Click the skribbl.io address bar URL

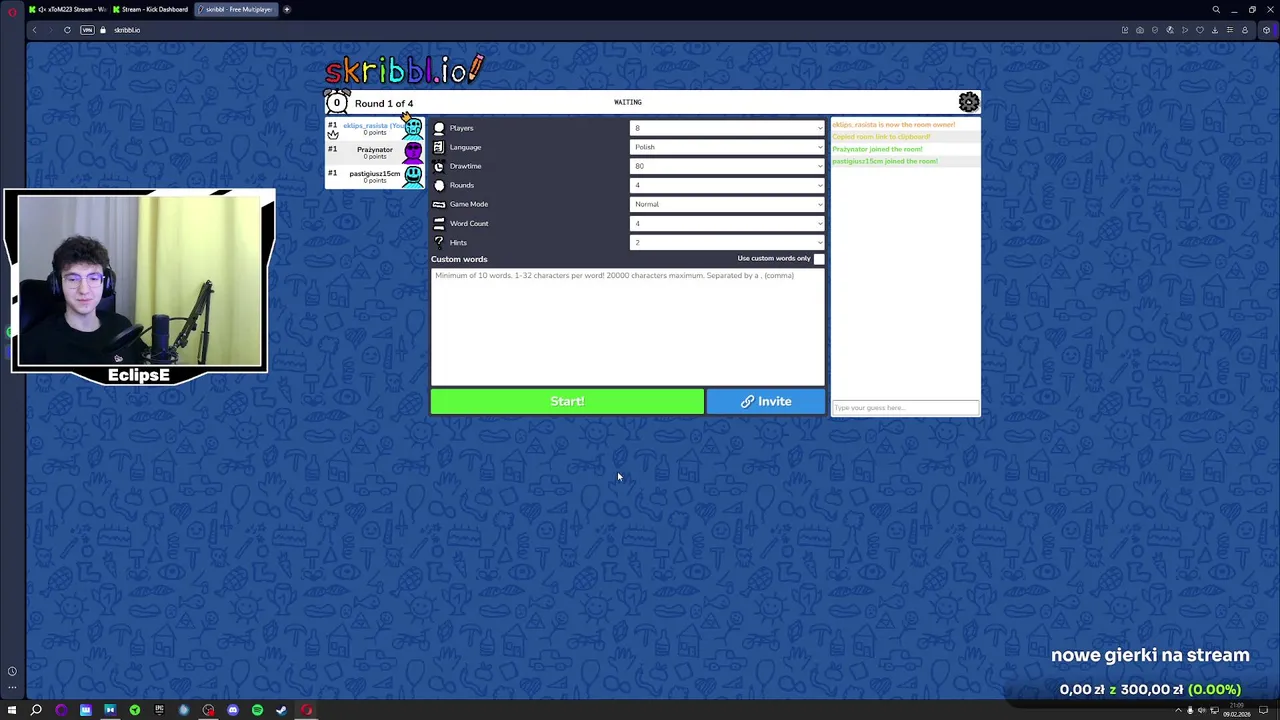(x=127, y=30)
